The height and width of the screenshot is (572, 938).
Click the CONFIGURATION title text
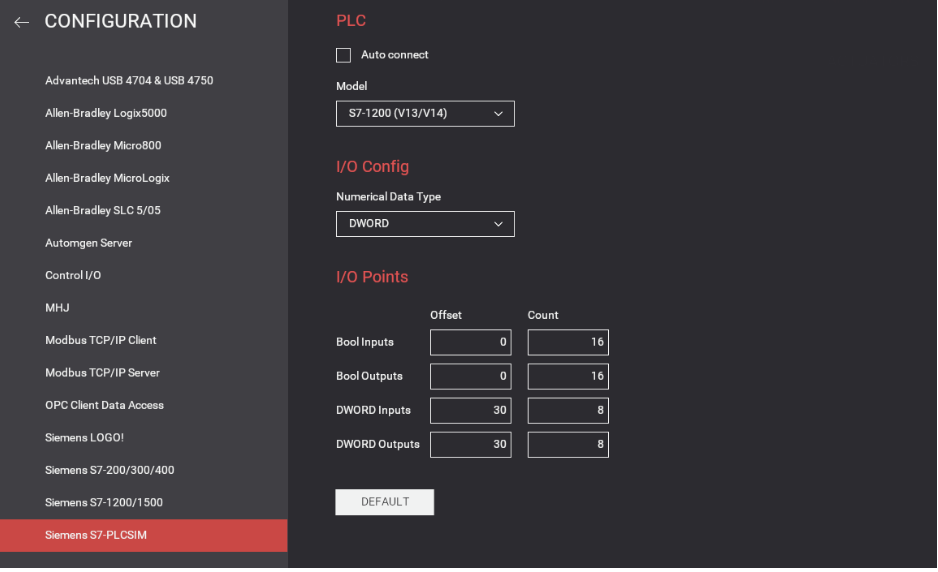[x=121, y=22]
